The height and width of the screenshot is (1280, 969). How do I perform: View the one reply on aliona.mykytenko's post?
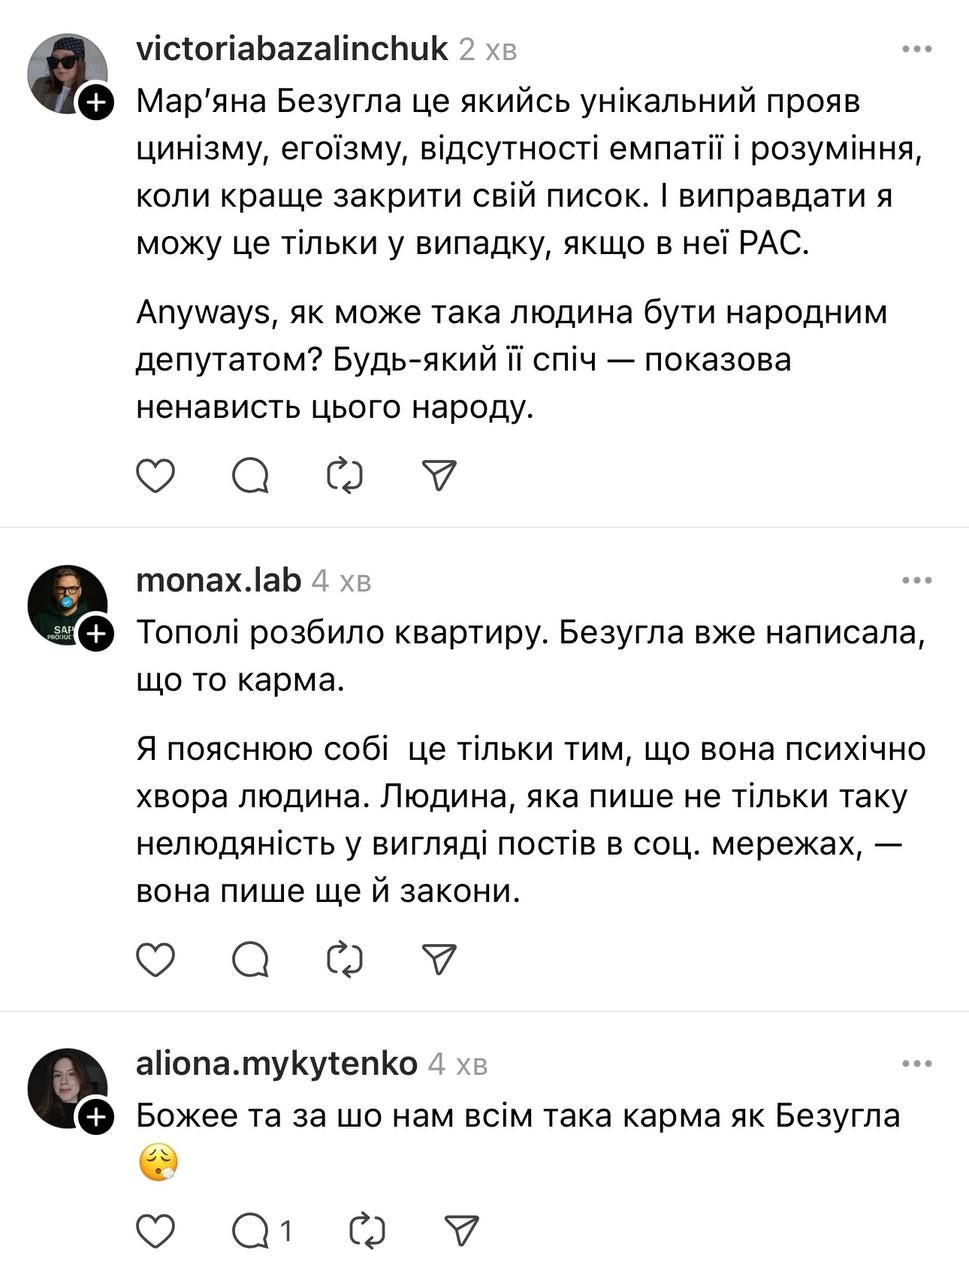(262, 1231)
